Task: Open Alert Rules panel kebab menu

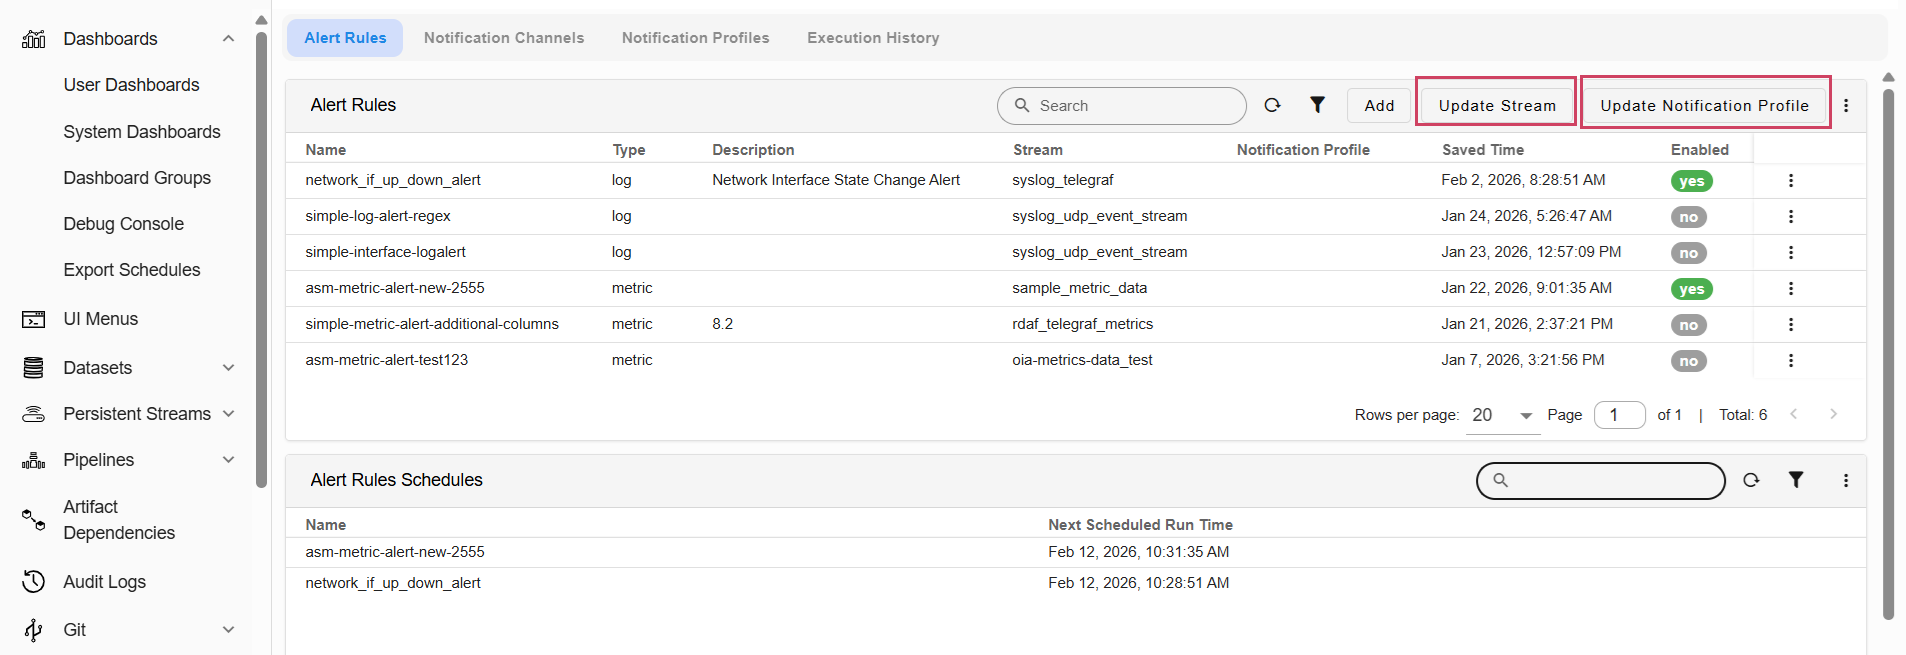Action: (1845, 106)
